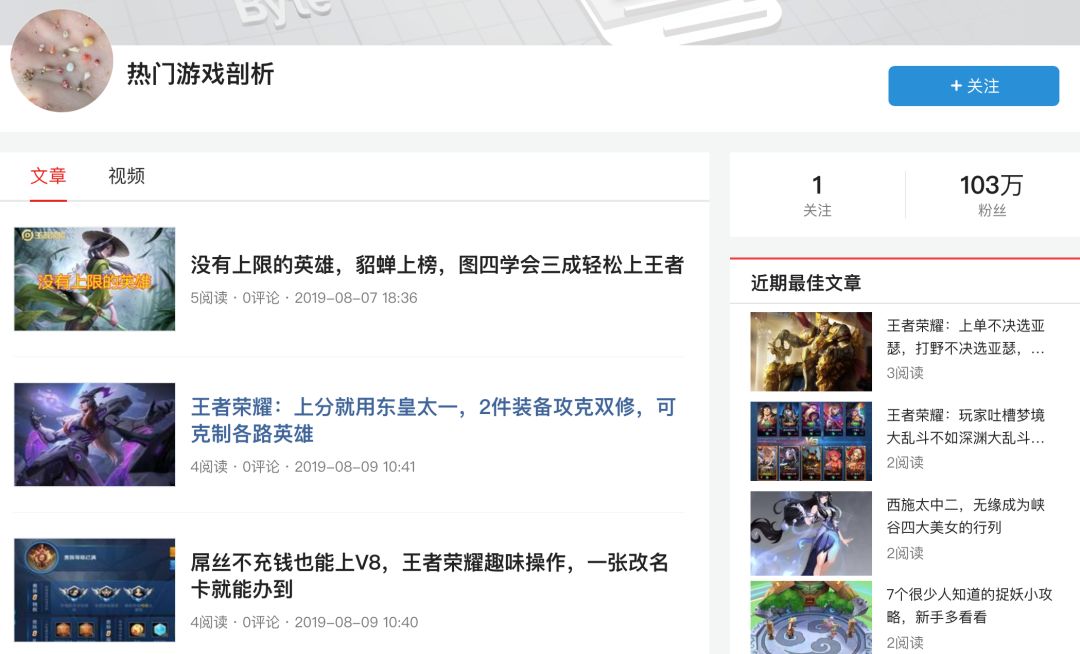Click the 近期最佳文章 heading

[806, 283]
